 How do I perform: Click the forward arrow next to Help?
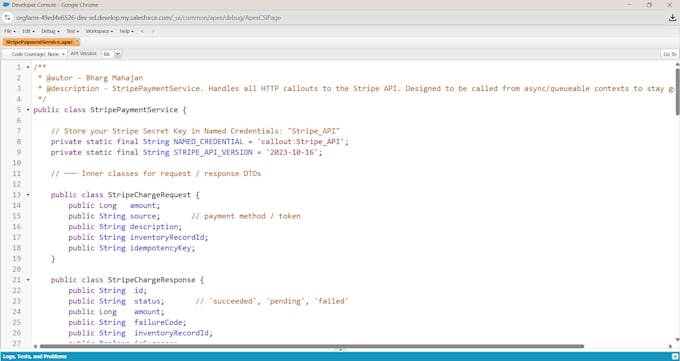[153, 31]
